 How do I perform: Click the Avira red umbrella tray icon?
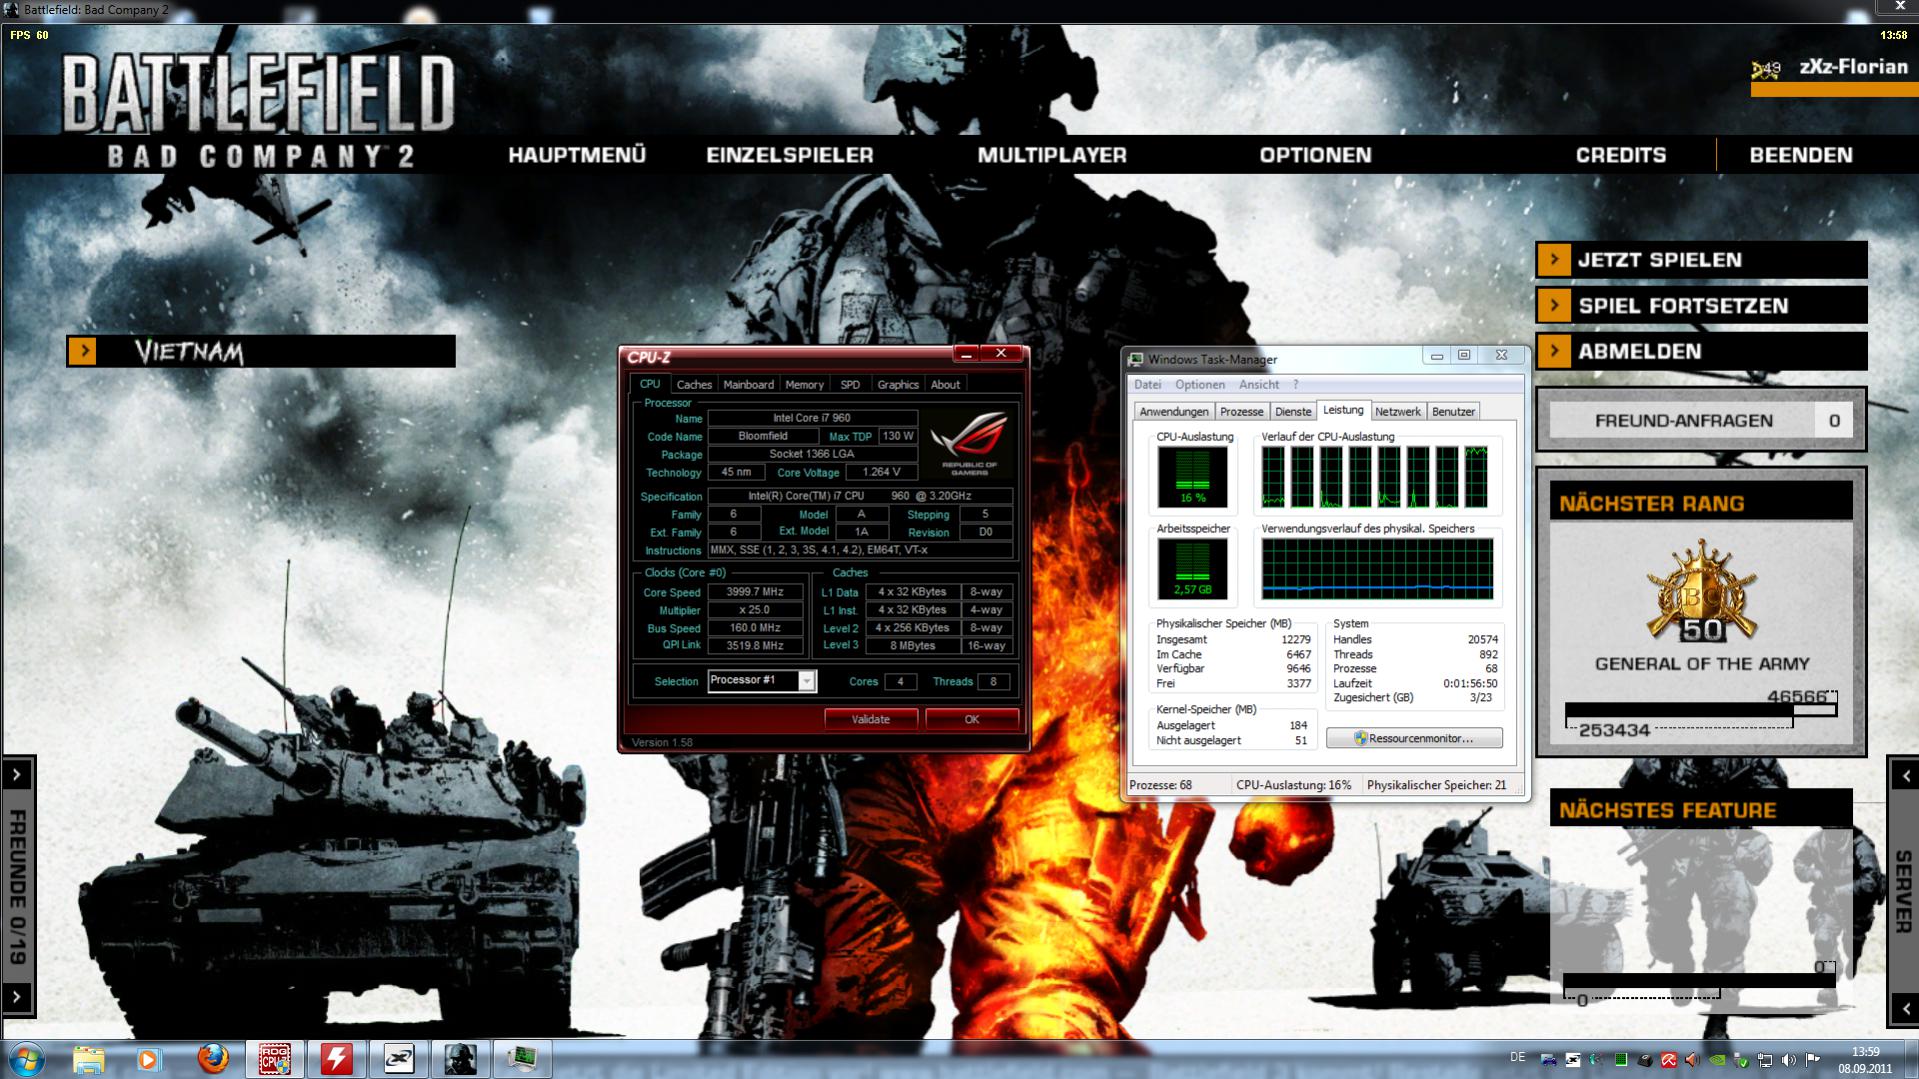1669,1060
